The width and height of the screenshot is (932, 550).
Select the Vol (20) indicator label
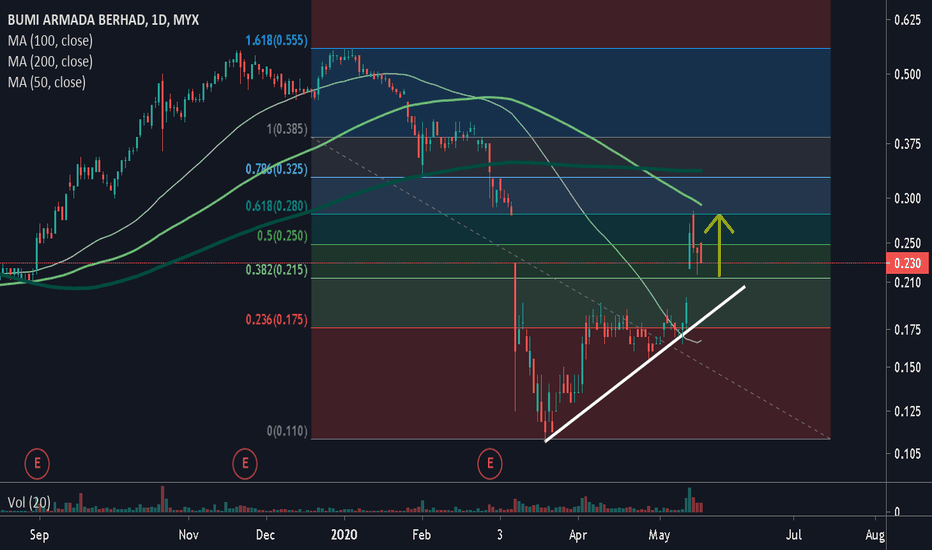point(29,502)
